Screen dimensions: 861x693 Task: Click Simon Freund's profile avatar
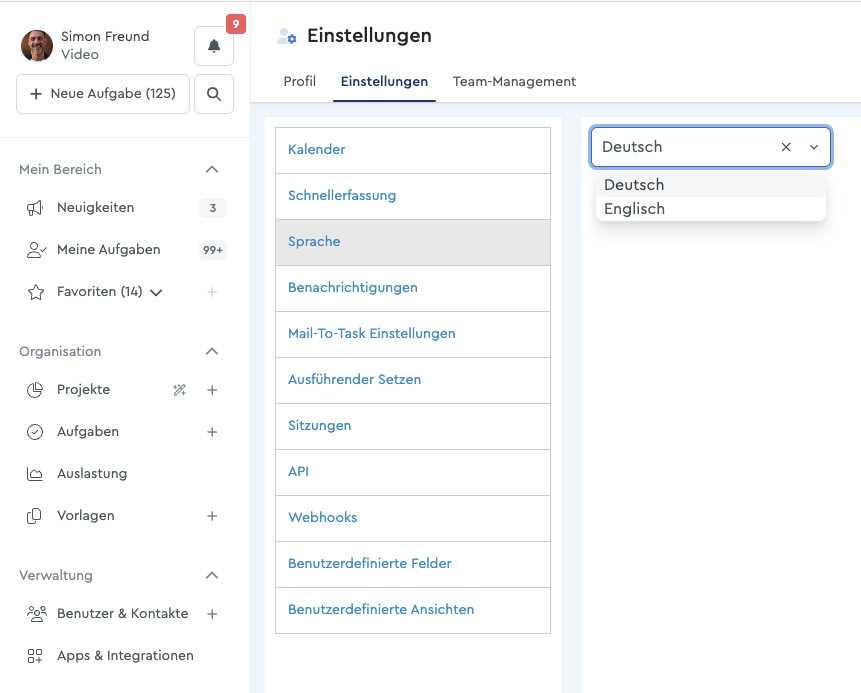pyautogui.click(x=37, y=46)
